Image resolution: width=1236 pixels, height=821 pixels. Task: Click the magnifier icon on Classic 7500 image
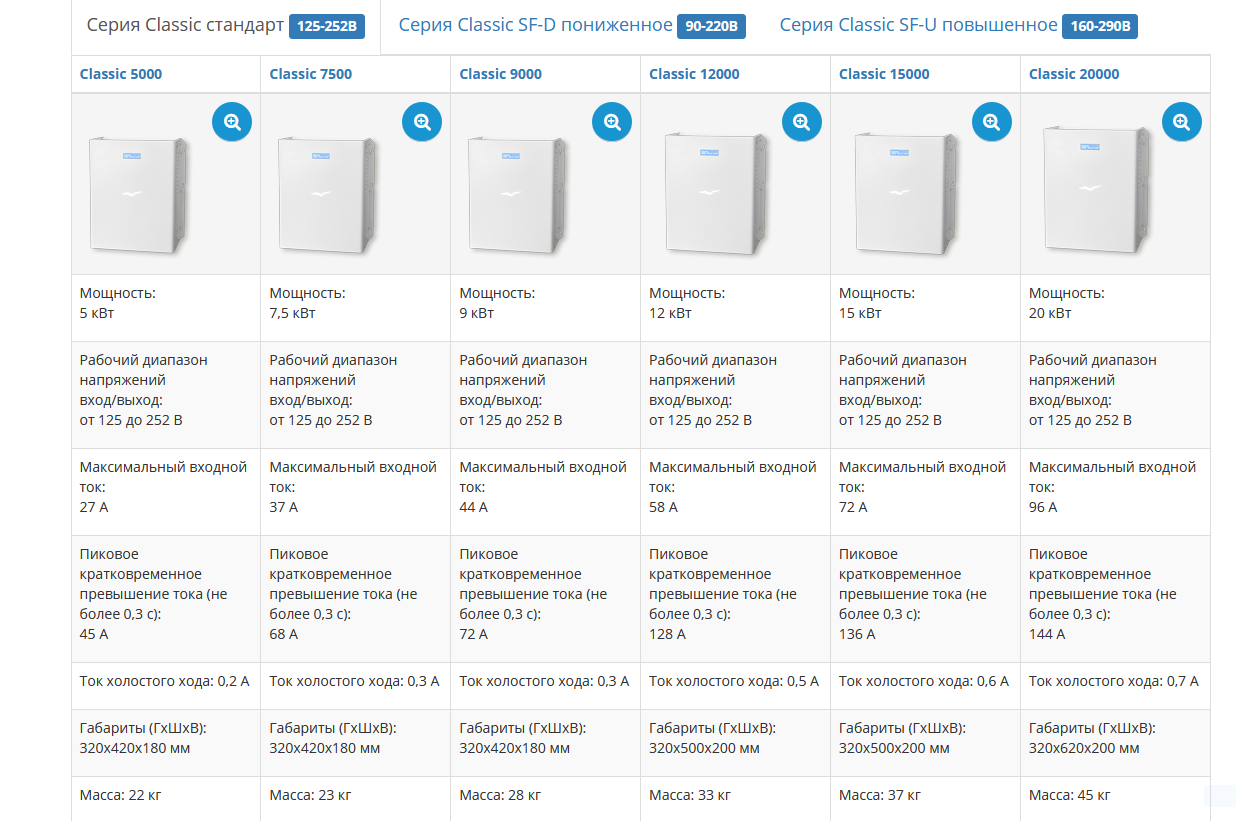point(422,122)
